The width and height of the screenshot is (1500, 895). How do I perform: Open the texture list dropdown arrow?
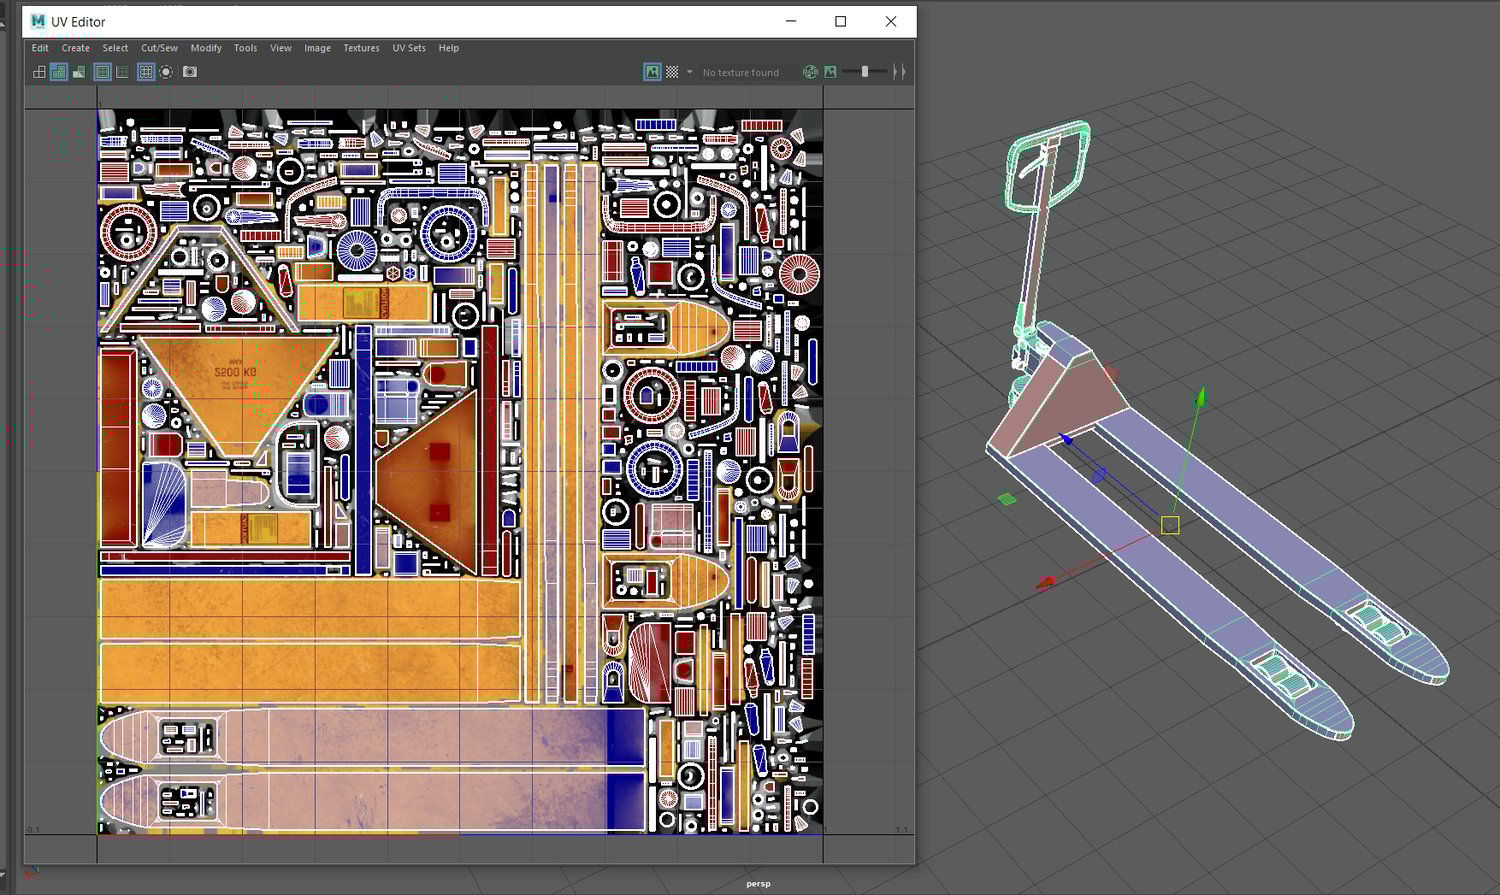(689, 72)
